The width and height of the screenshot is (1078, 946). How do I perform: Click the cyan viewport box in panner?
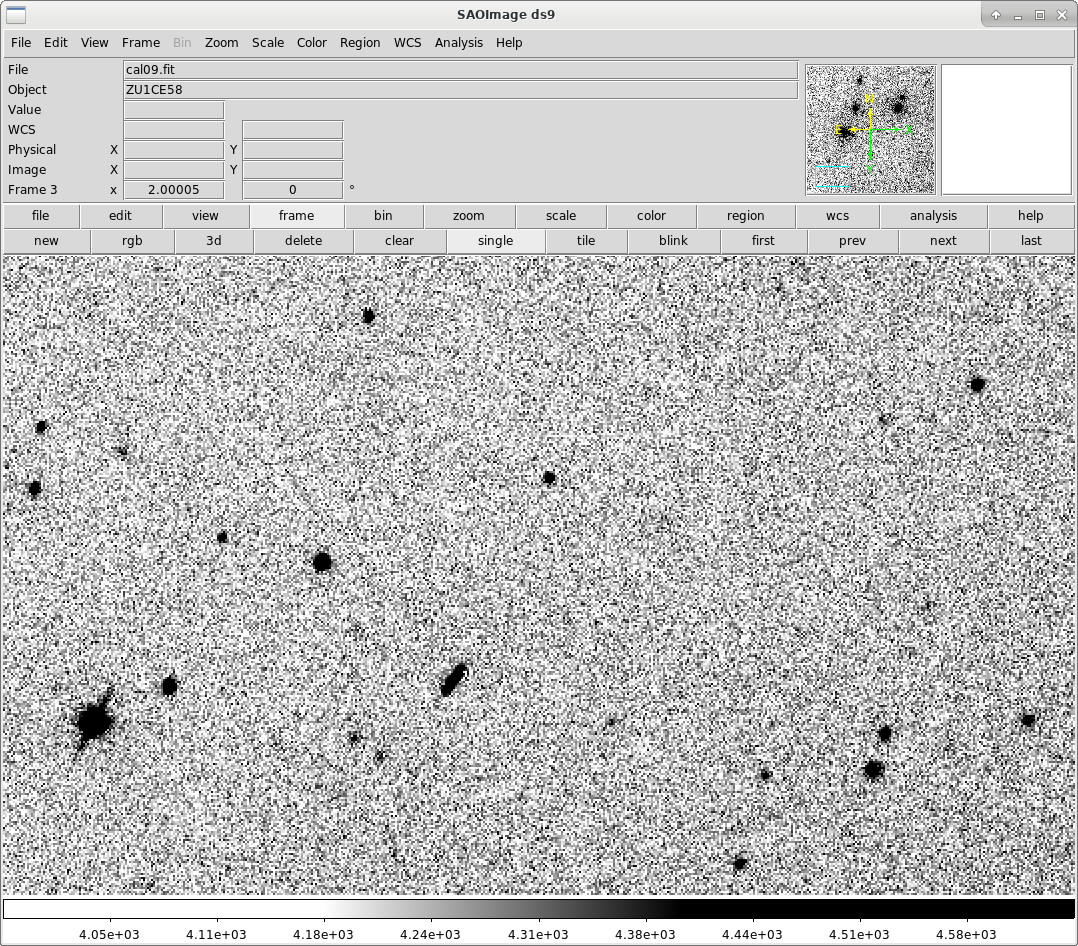coord(833,177)
